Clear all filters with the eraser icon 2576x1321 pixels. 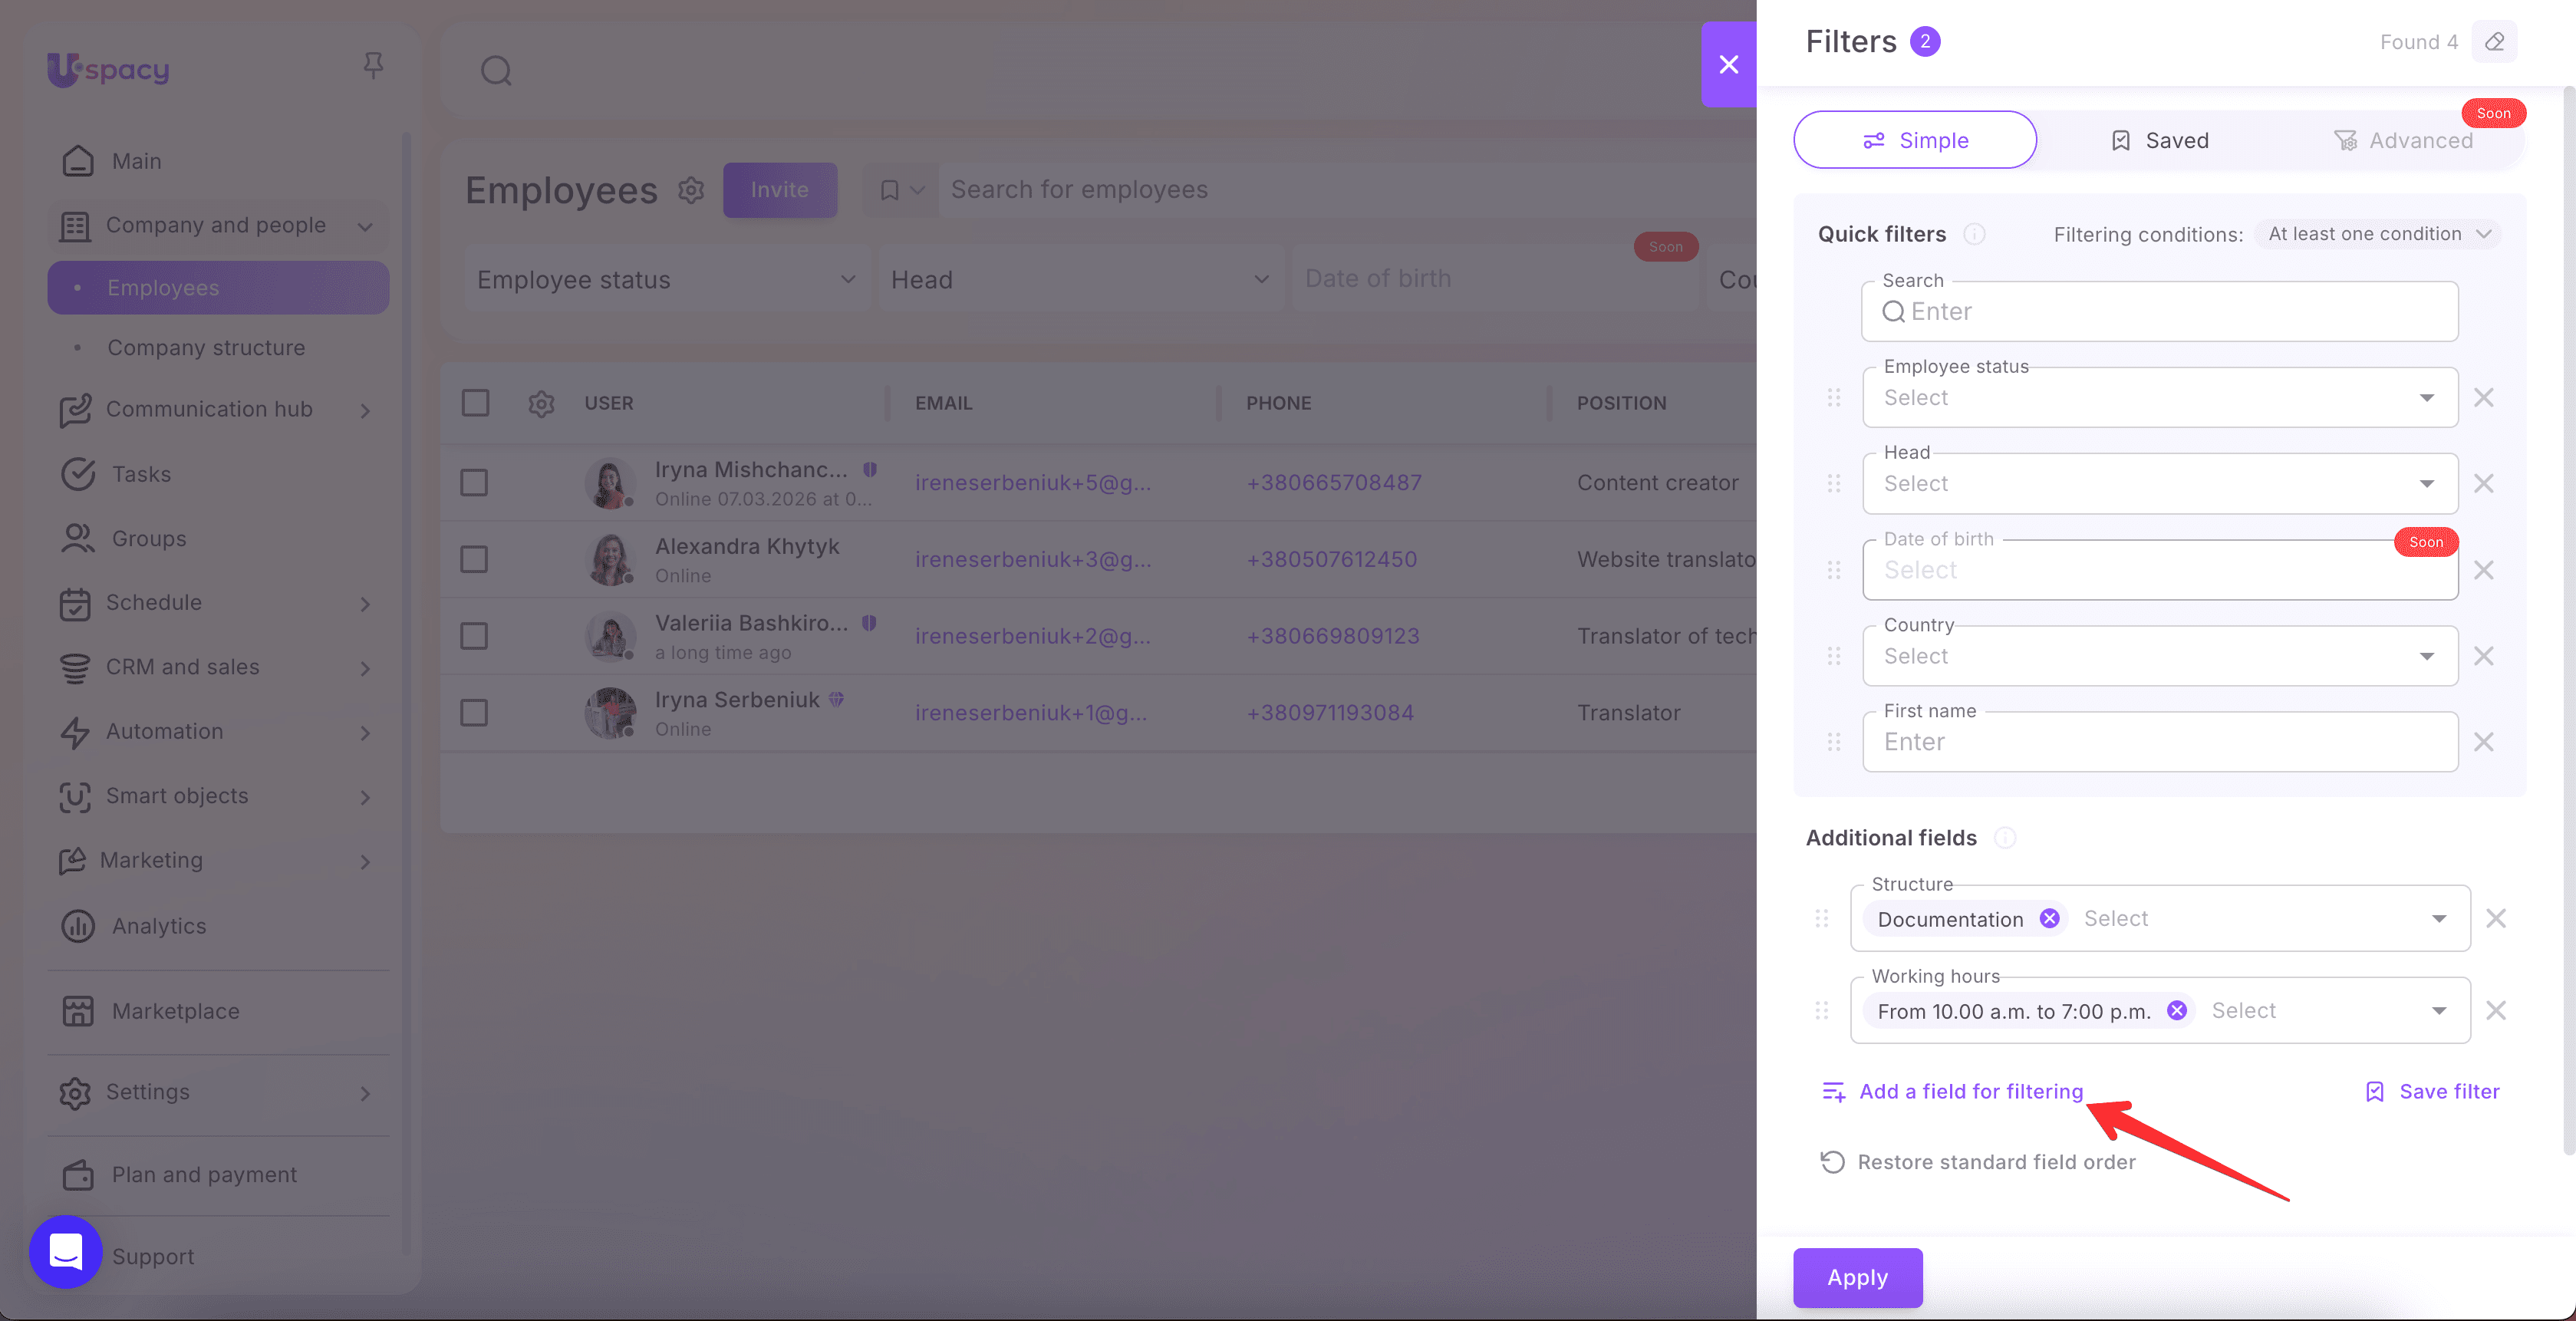tap(2494, 42)
